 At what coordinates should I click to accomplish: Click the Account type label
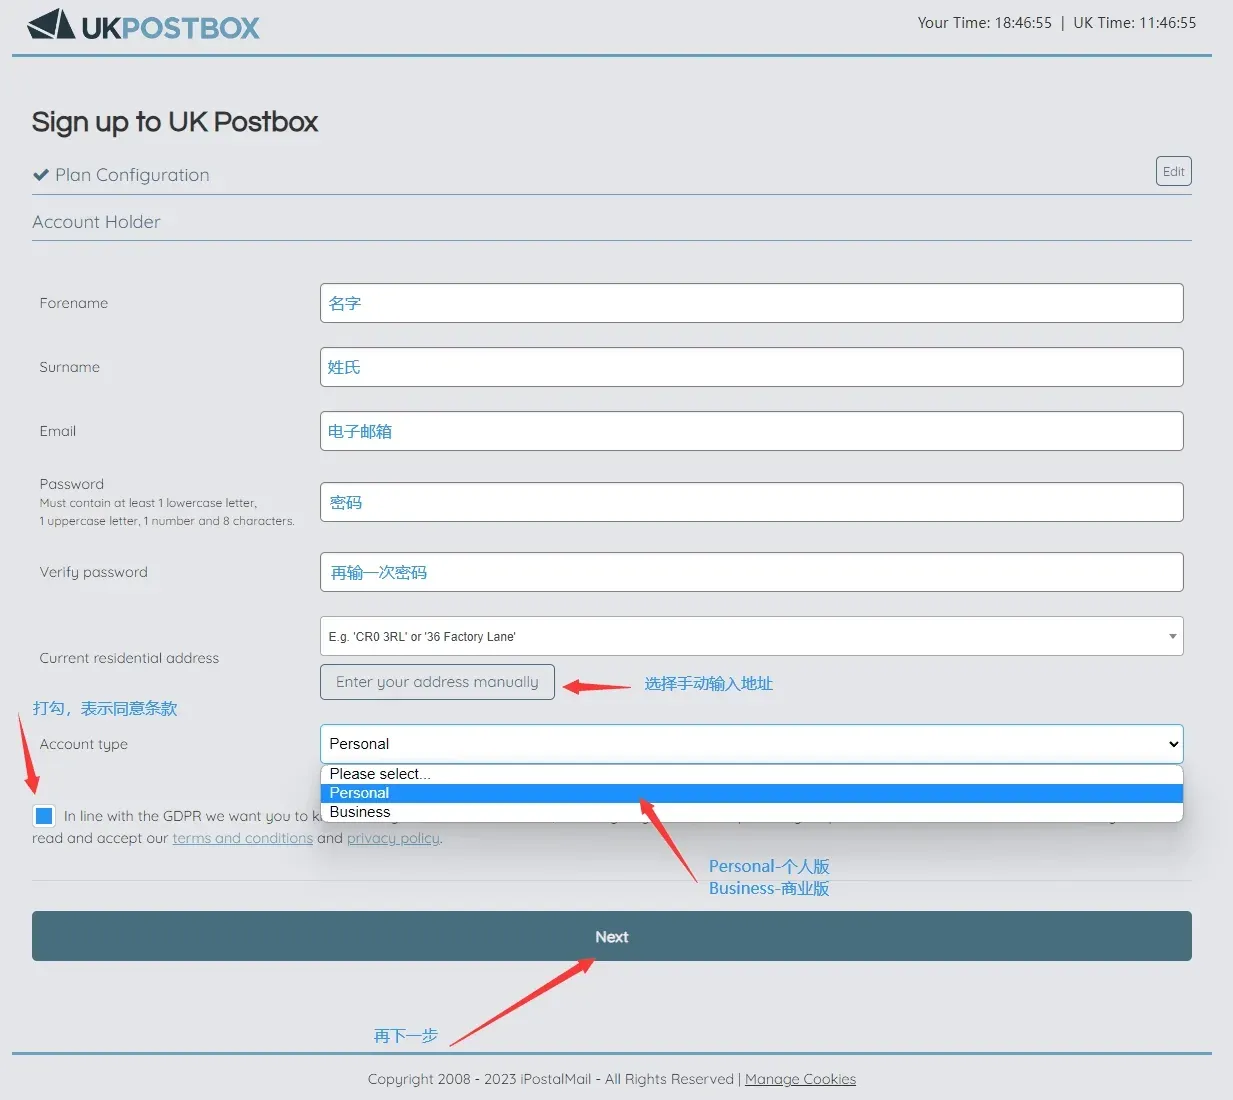pos(84,744)
